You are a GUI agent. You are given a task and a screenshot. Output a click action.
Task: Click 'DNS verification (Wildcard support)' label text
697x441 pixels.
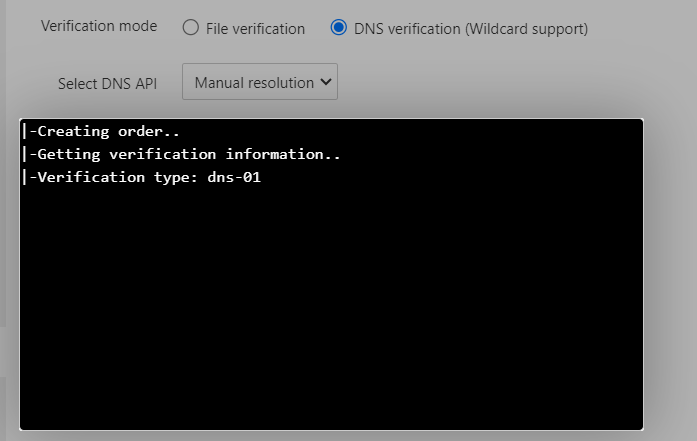471,29
